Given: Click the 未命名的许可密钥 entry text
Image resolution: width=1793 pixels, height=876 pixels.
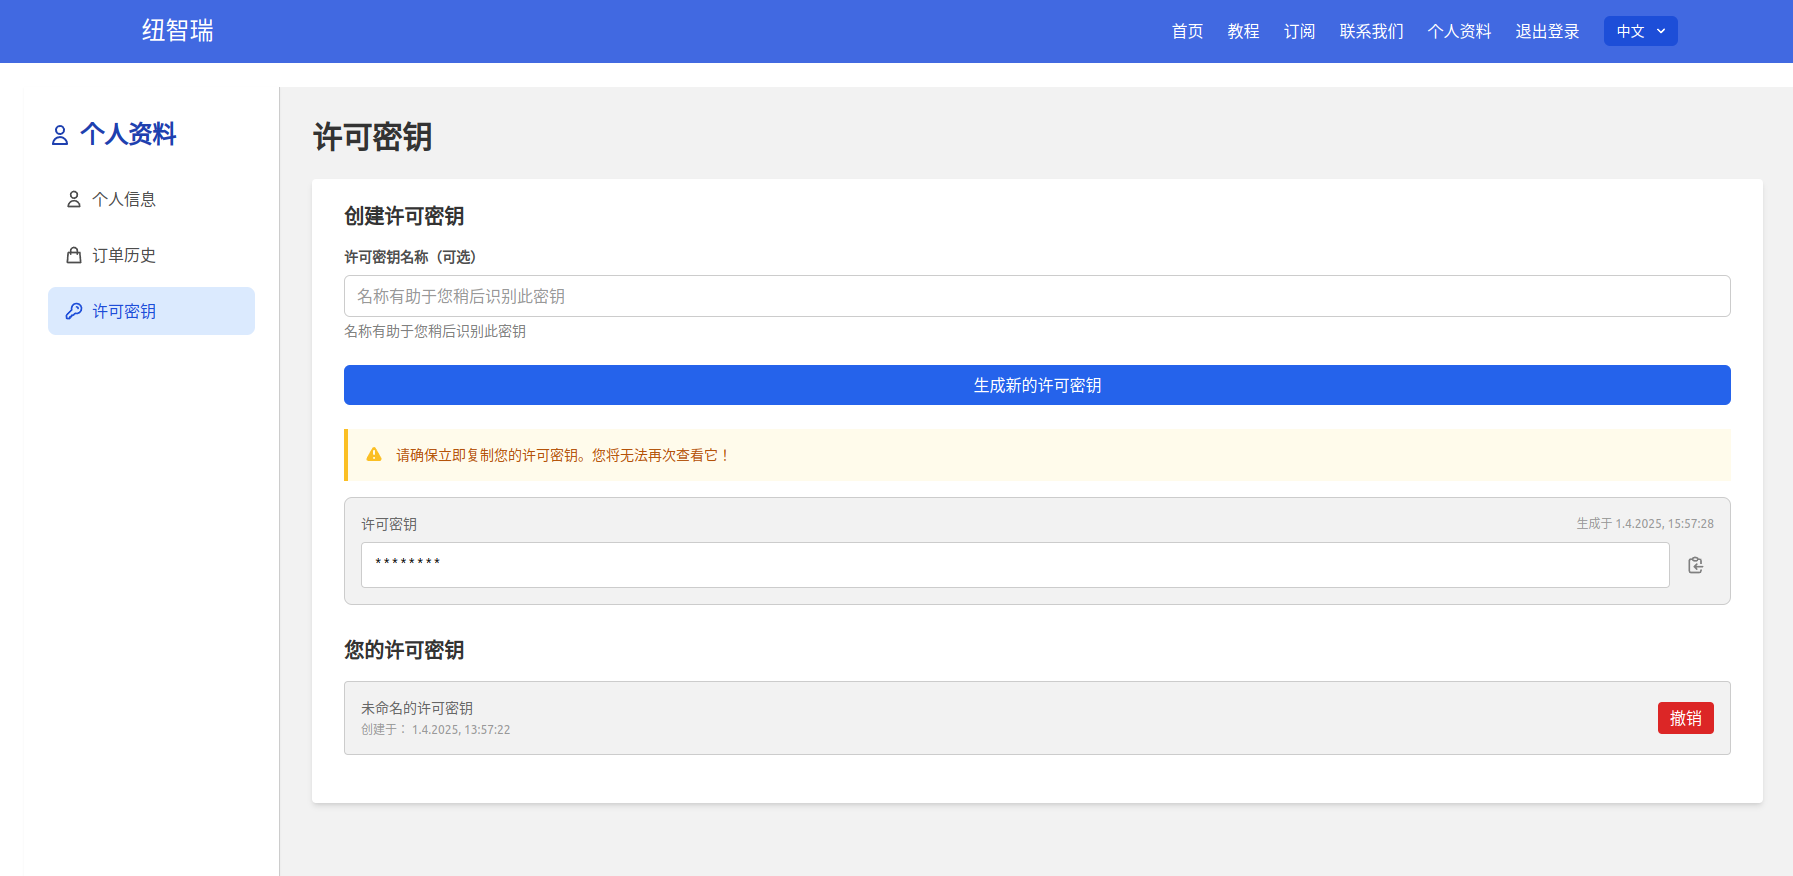Looking at the screenshot, I should click(x=417, y=708).
